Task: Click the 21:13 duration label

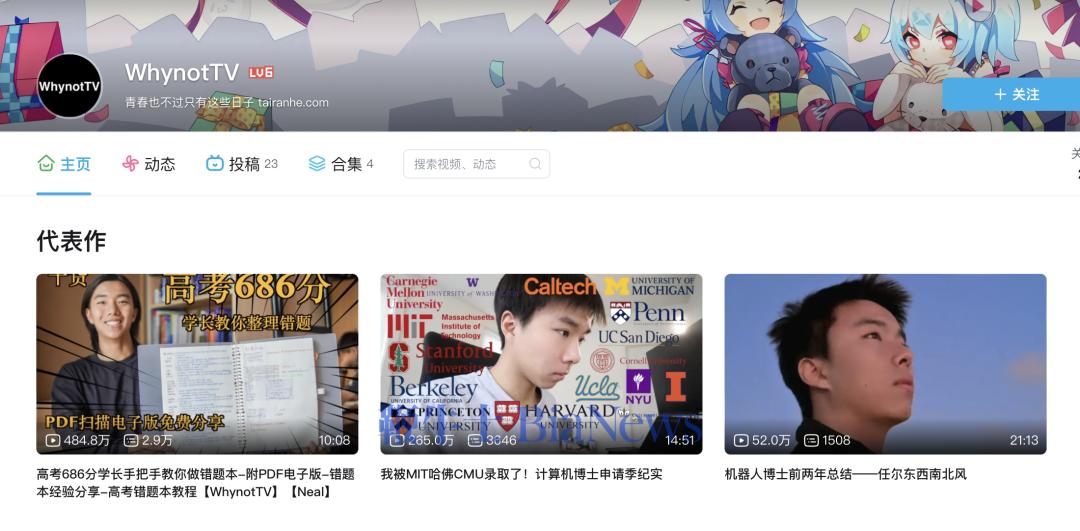Action: point(1024,440)
